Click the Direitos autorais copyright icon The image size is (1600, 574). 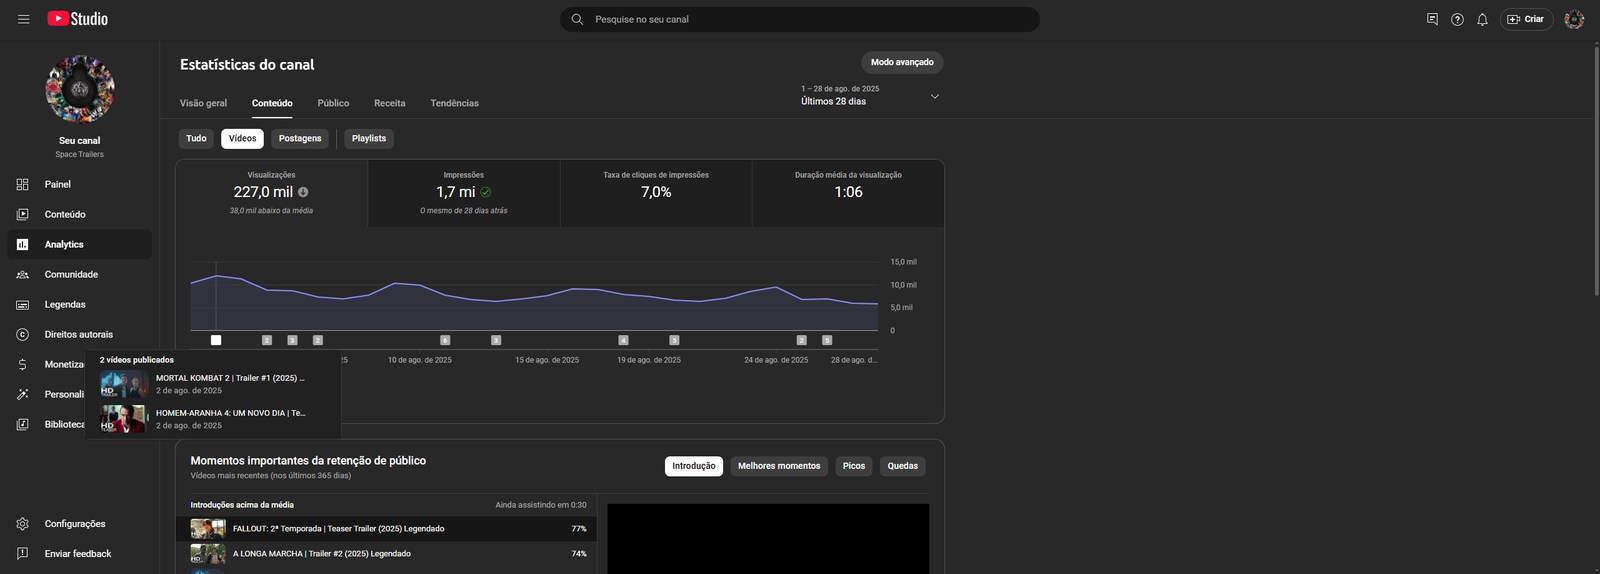tap(22, 334)
